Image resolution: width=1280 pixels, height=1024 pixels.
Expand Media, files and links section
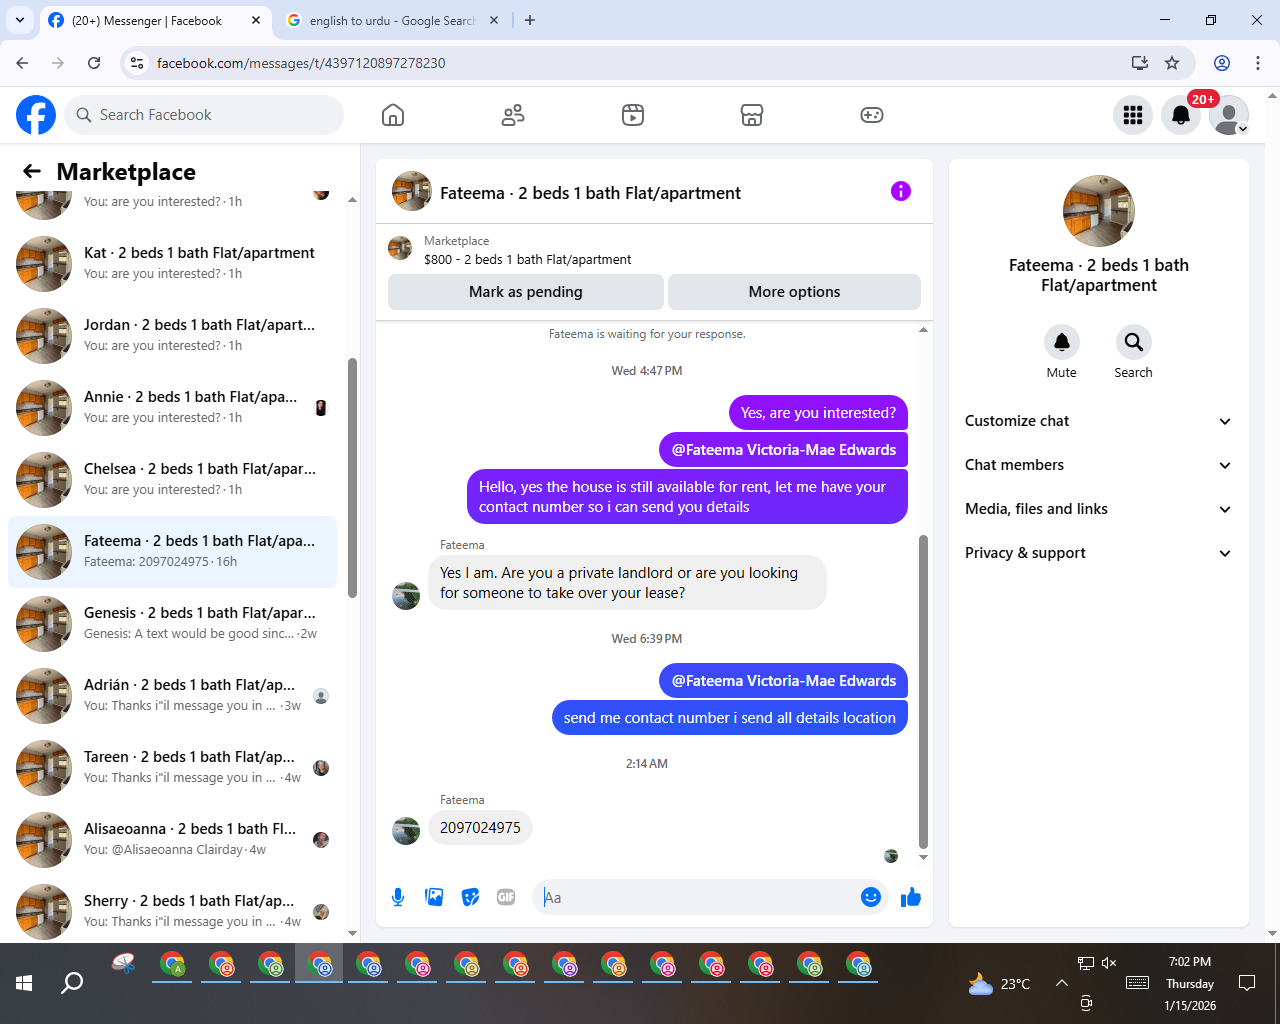1098,509
